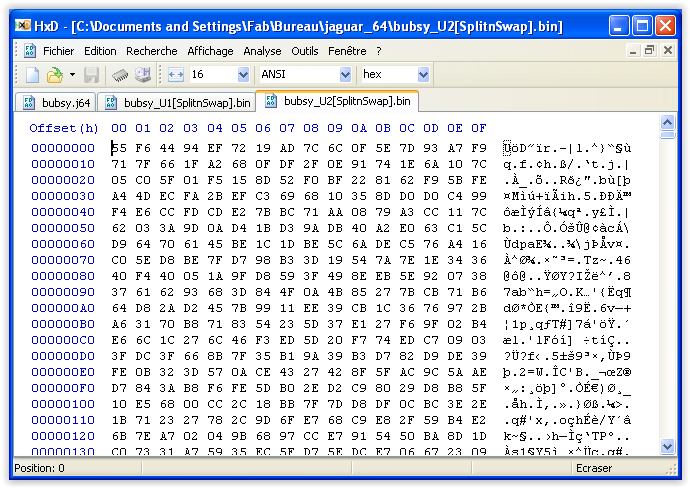Click the scrollbar up arrow
This screenshot has height=488, width=690.
(667, 121)
